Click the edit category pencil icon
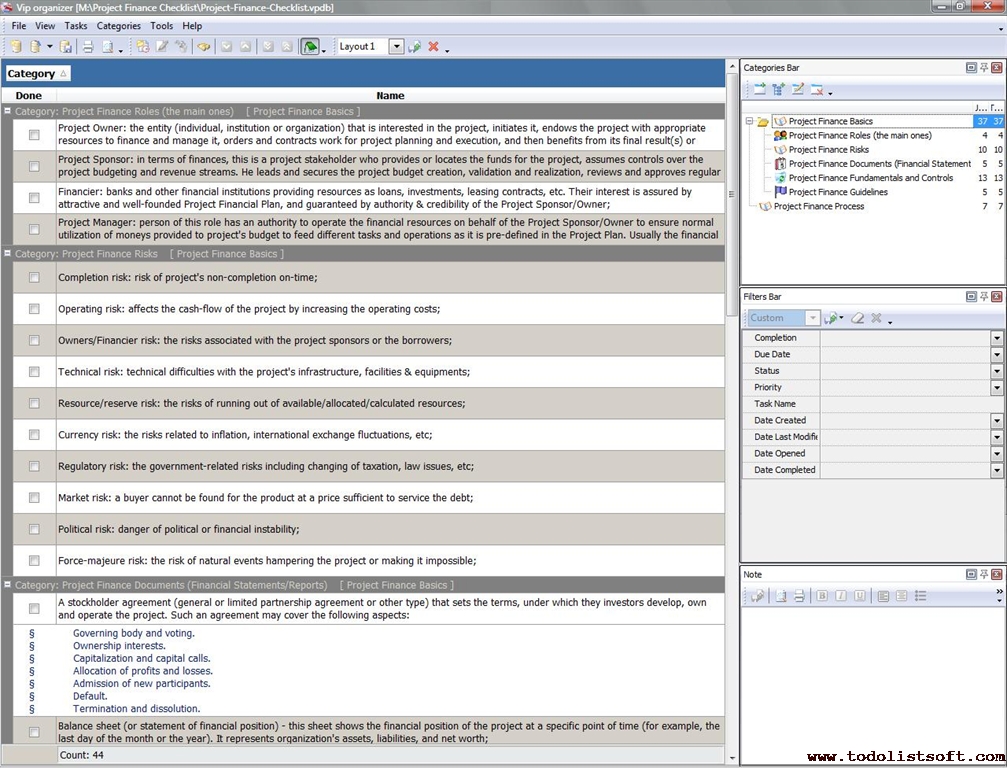The height and width of the screenshot is (768, 1007). pos(798,90)
